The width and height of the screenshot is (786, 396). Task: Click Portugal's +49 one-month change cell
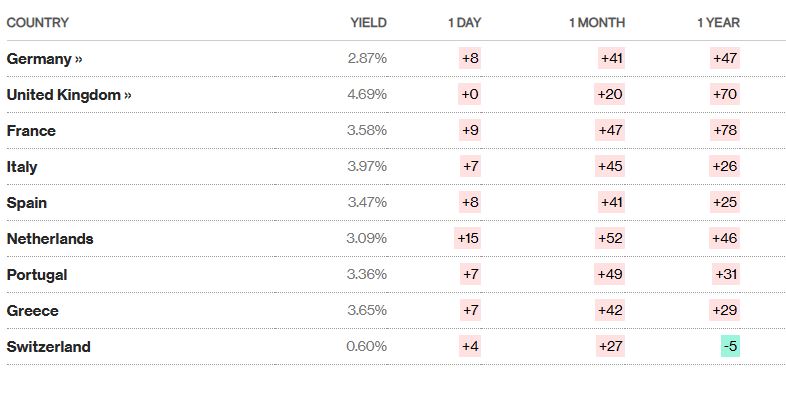(610, 274)
